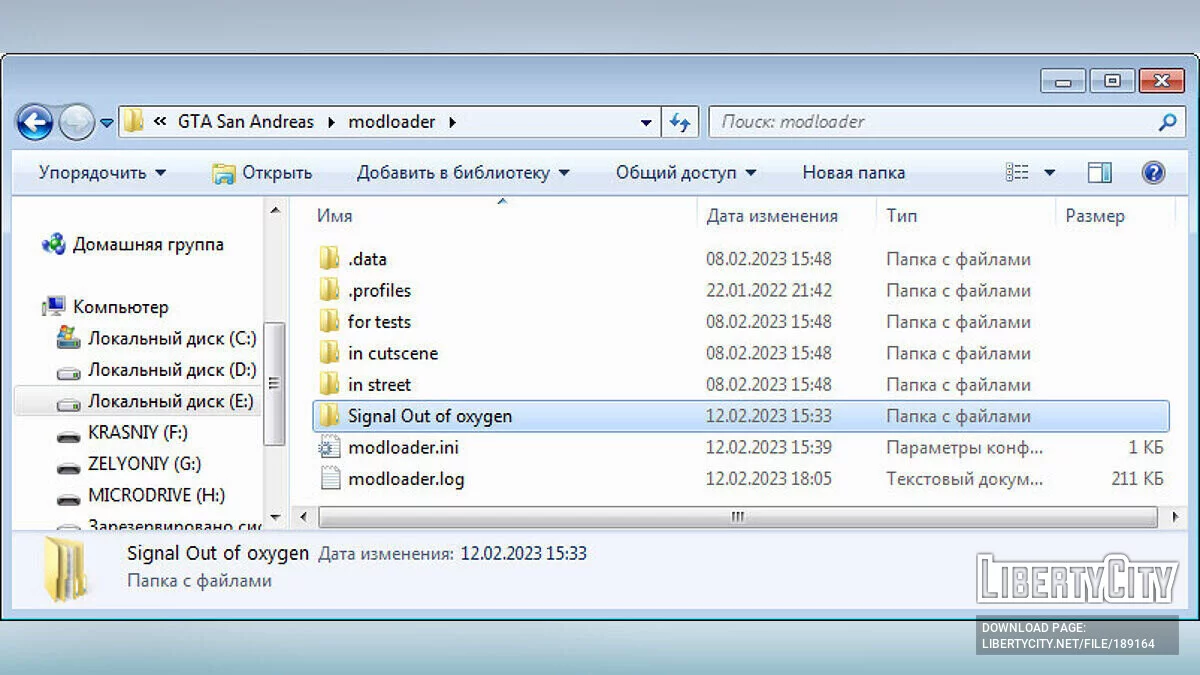
Task: Click the Back navigation arrow button
Action: (35, 123)
